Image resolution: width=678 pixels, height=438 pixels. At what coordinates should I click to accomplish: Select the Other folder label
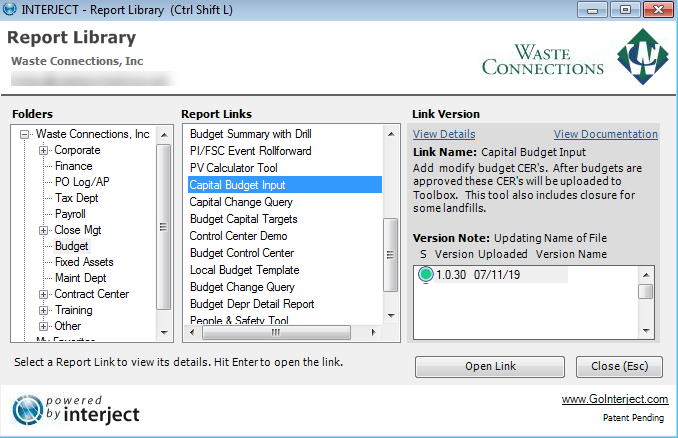point(67,326)
